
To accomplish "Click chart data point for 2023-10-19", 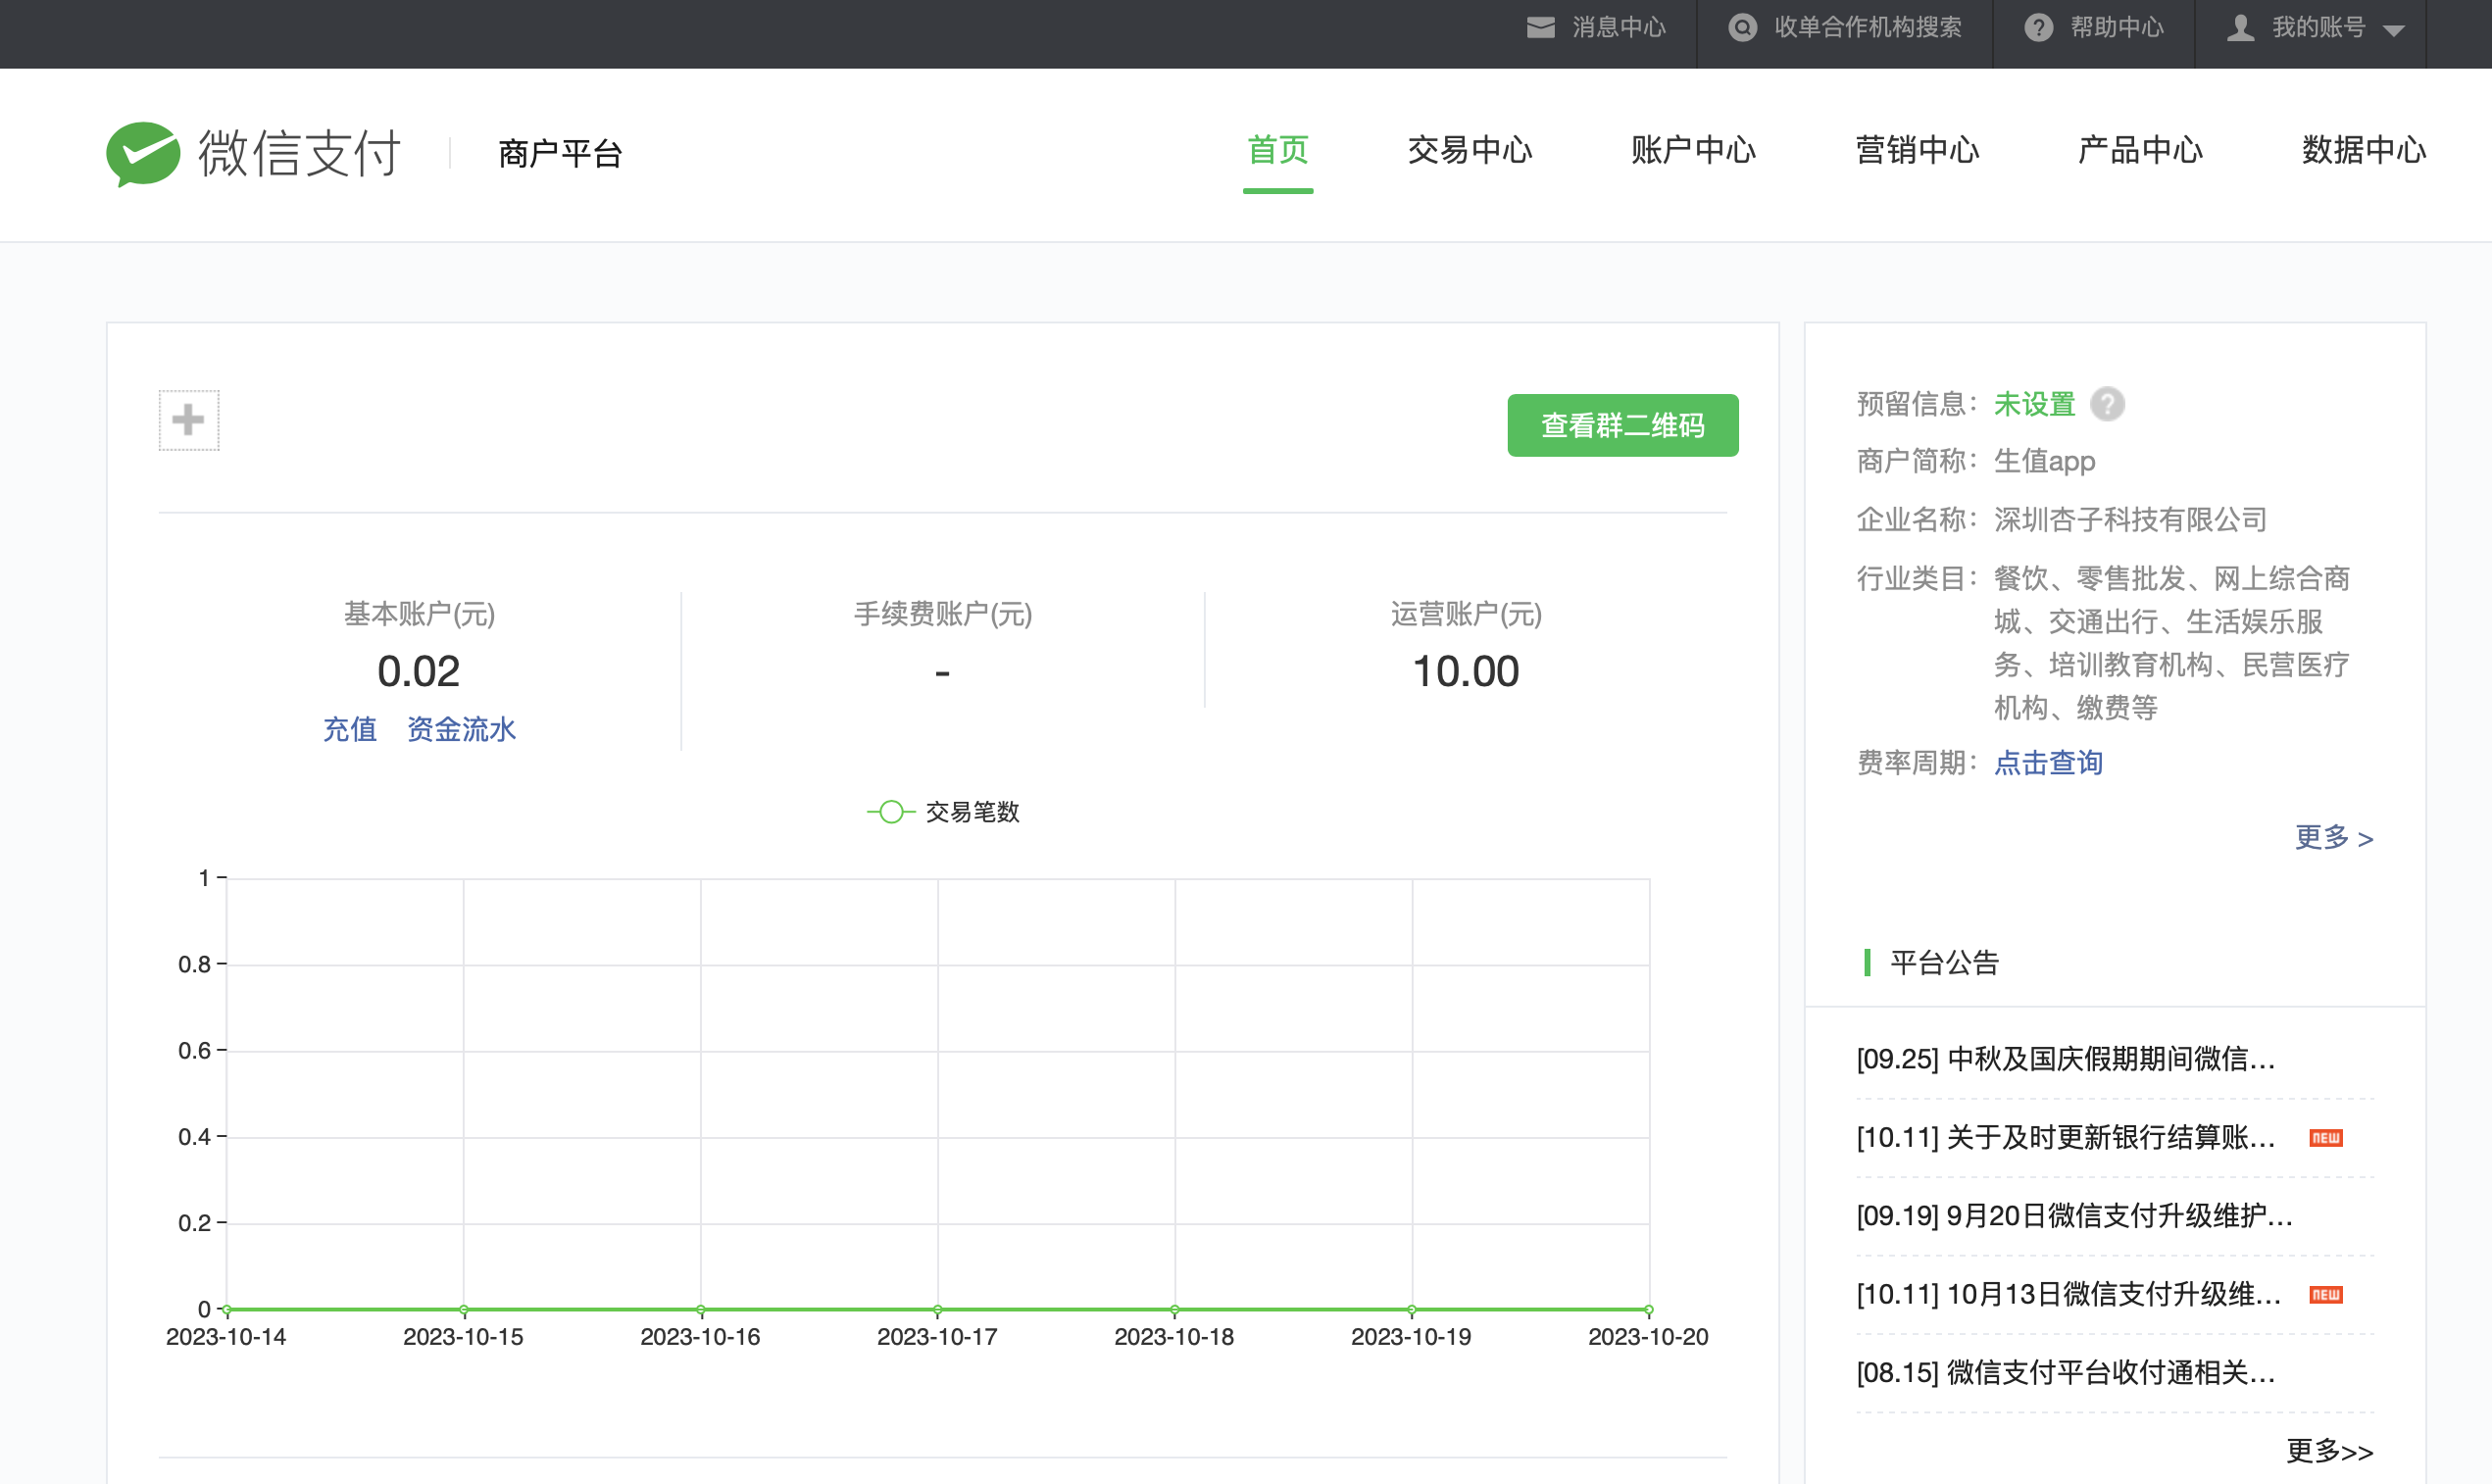I will [1412, 1309].
